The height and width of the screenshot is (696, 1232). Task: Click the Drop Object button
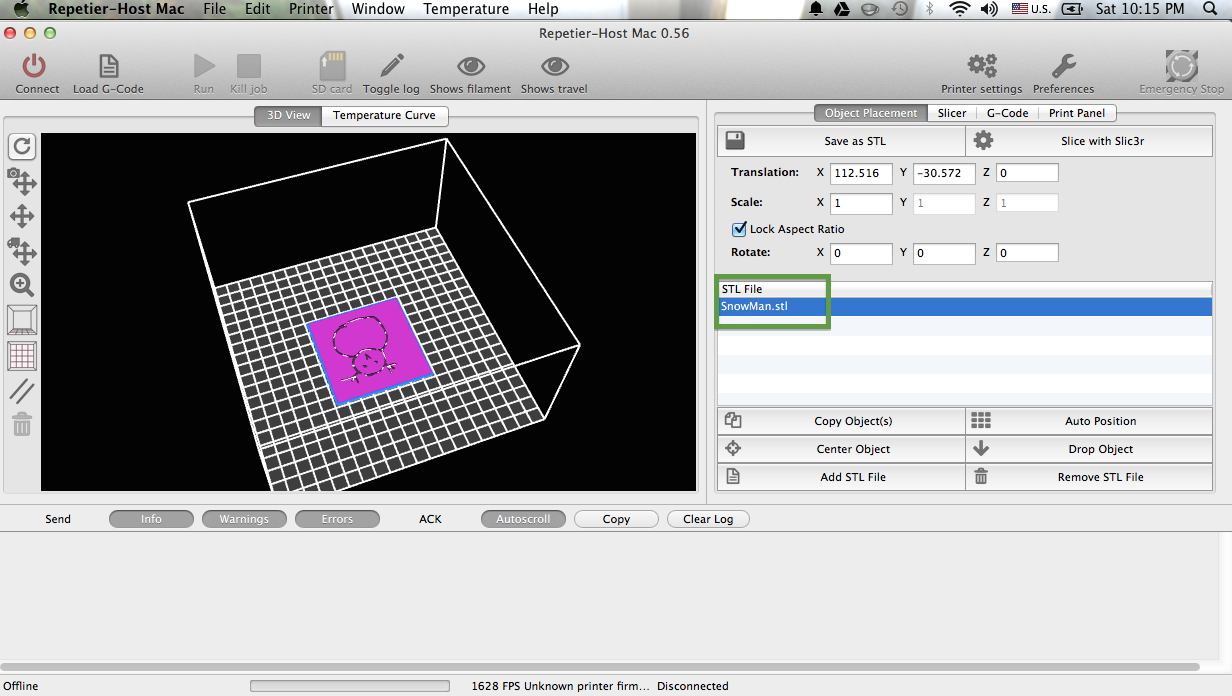click(1089, 449)
